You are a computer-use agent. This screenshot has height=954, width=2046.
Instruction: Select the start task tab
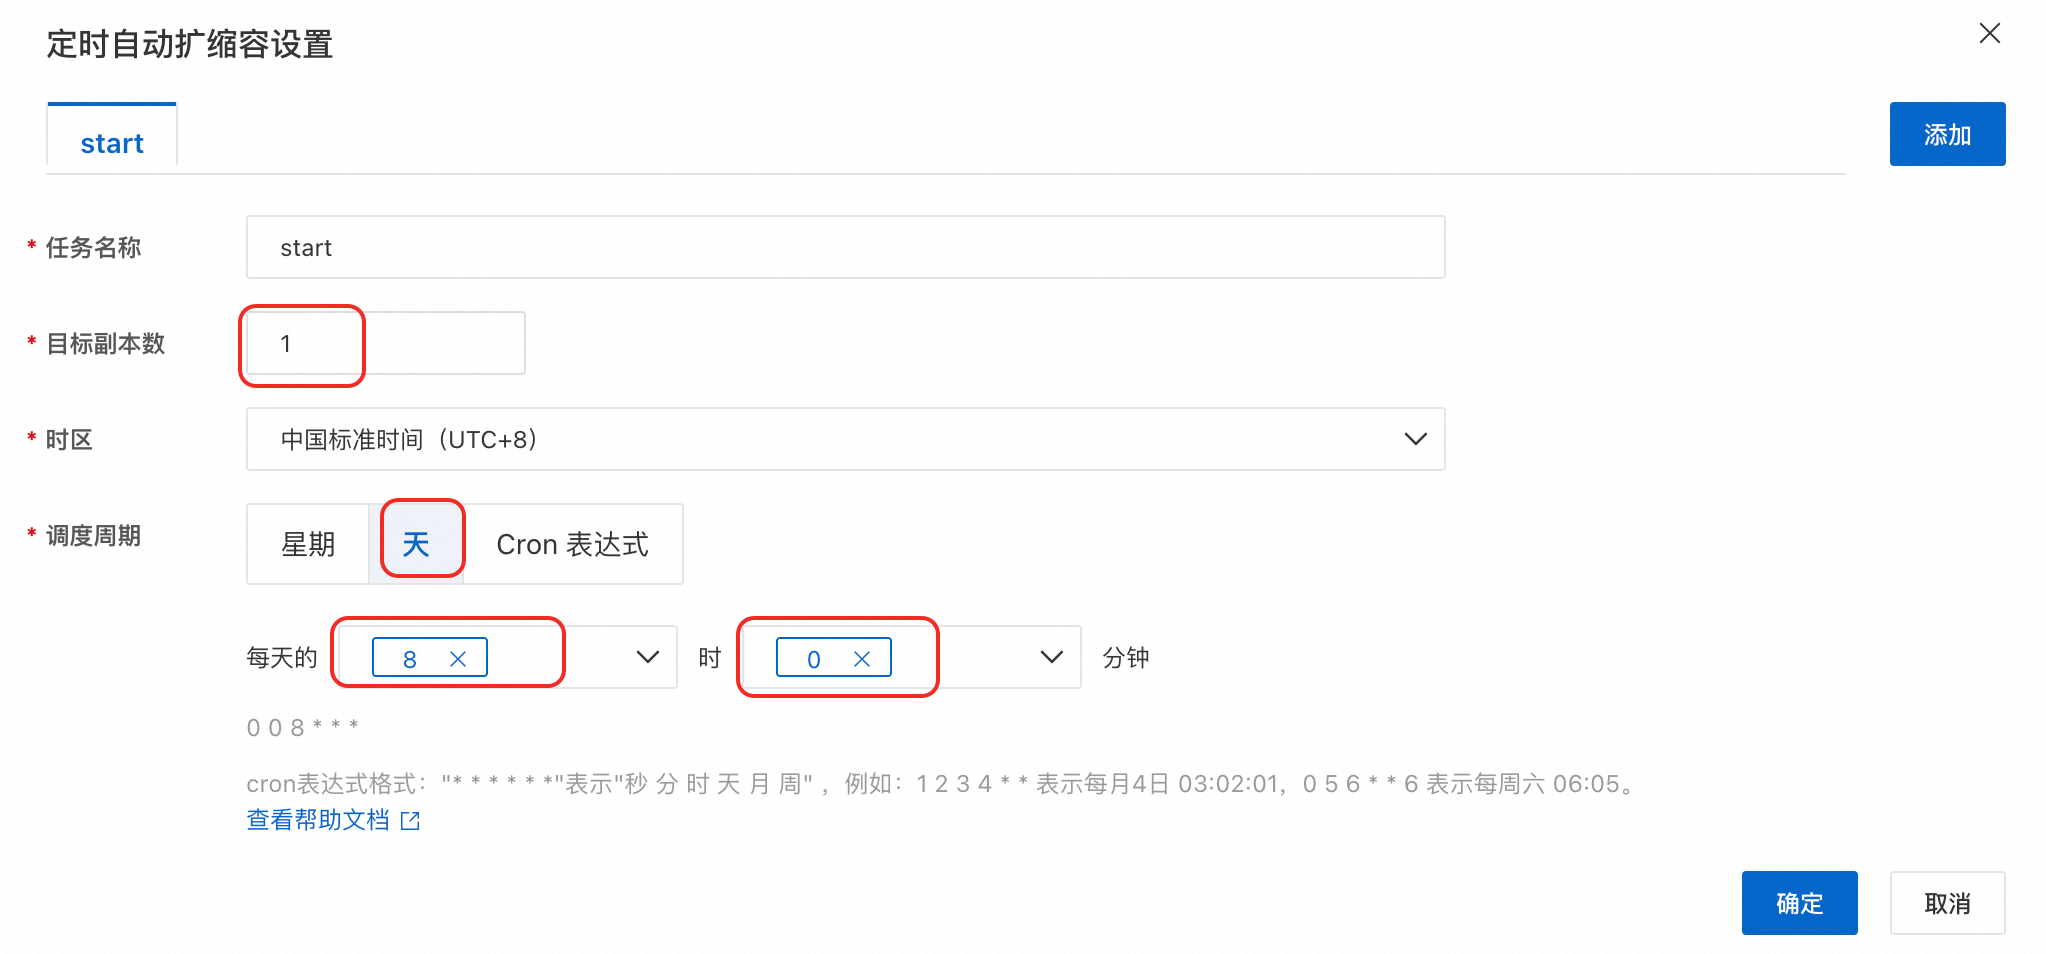[x=112, y=142]
